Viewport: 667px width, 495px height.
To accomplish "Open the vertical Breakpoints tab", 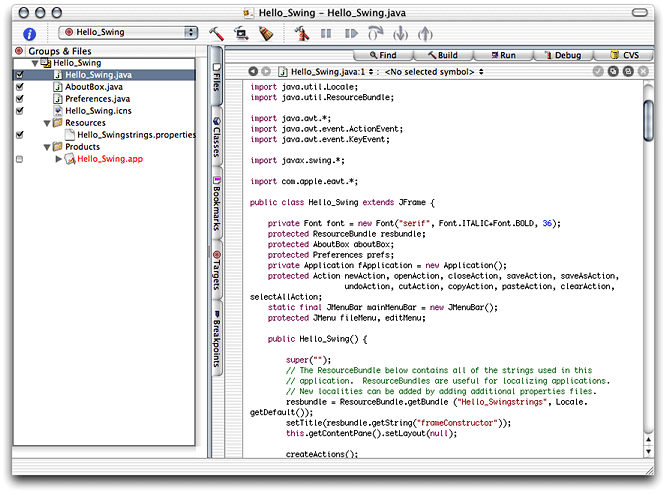I will (217, 338).
